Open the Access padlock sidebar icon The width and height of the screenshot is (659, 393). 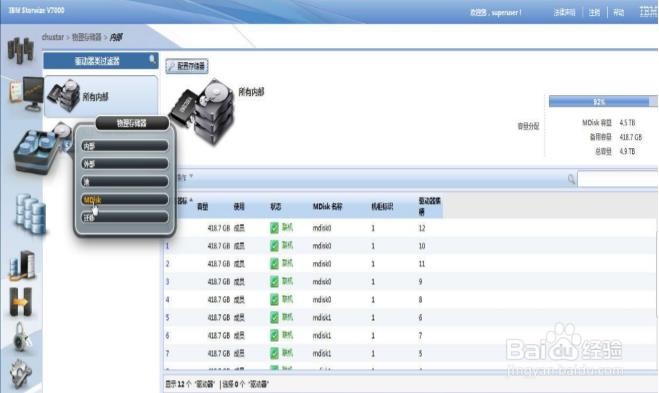click(x=21, y=337)
